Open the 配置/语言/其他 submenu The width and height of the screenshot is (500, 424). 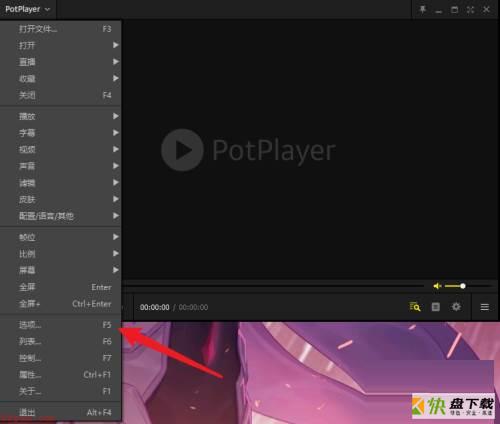60,216
